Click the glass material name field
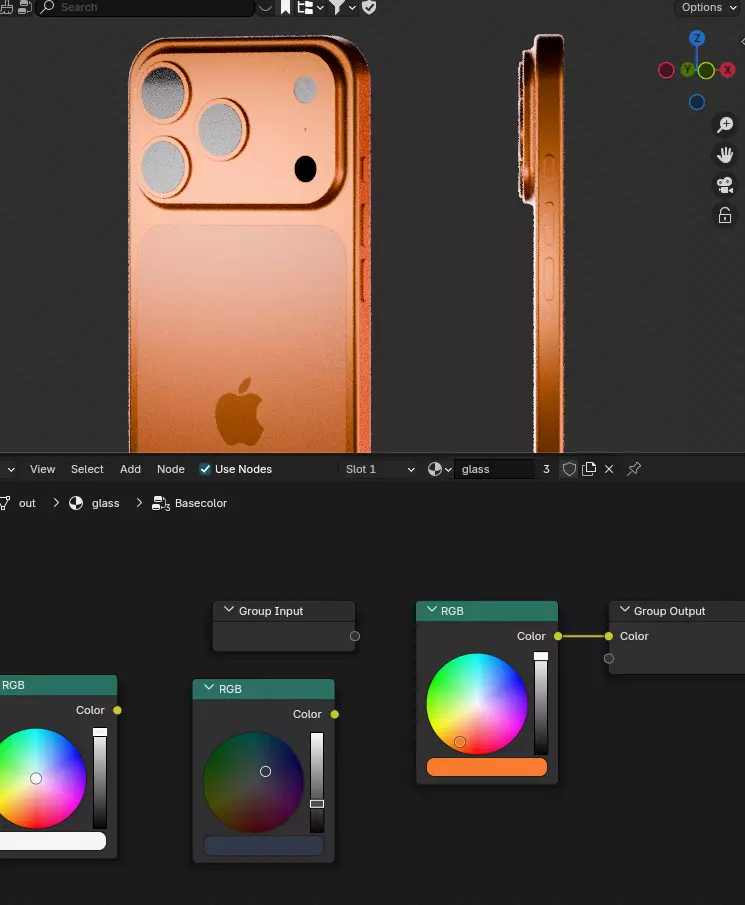 point(495,469)
